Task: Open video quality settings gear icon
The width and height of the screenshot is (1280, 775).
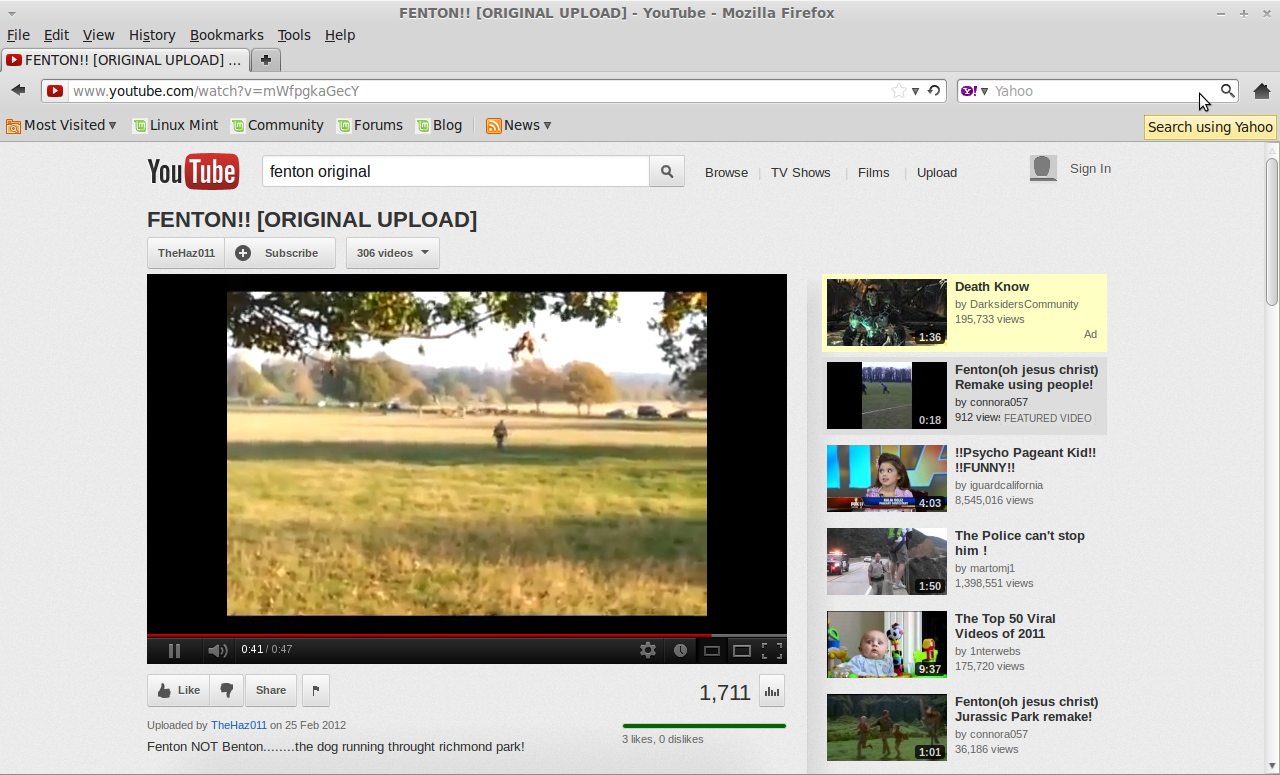Action: pos(648,651)
